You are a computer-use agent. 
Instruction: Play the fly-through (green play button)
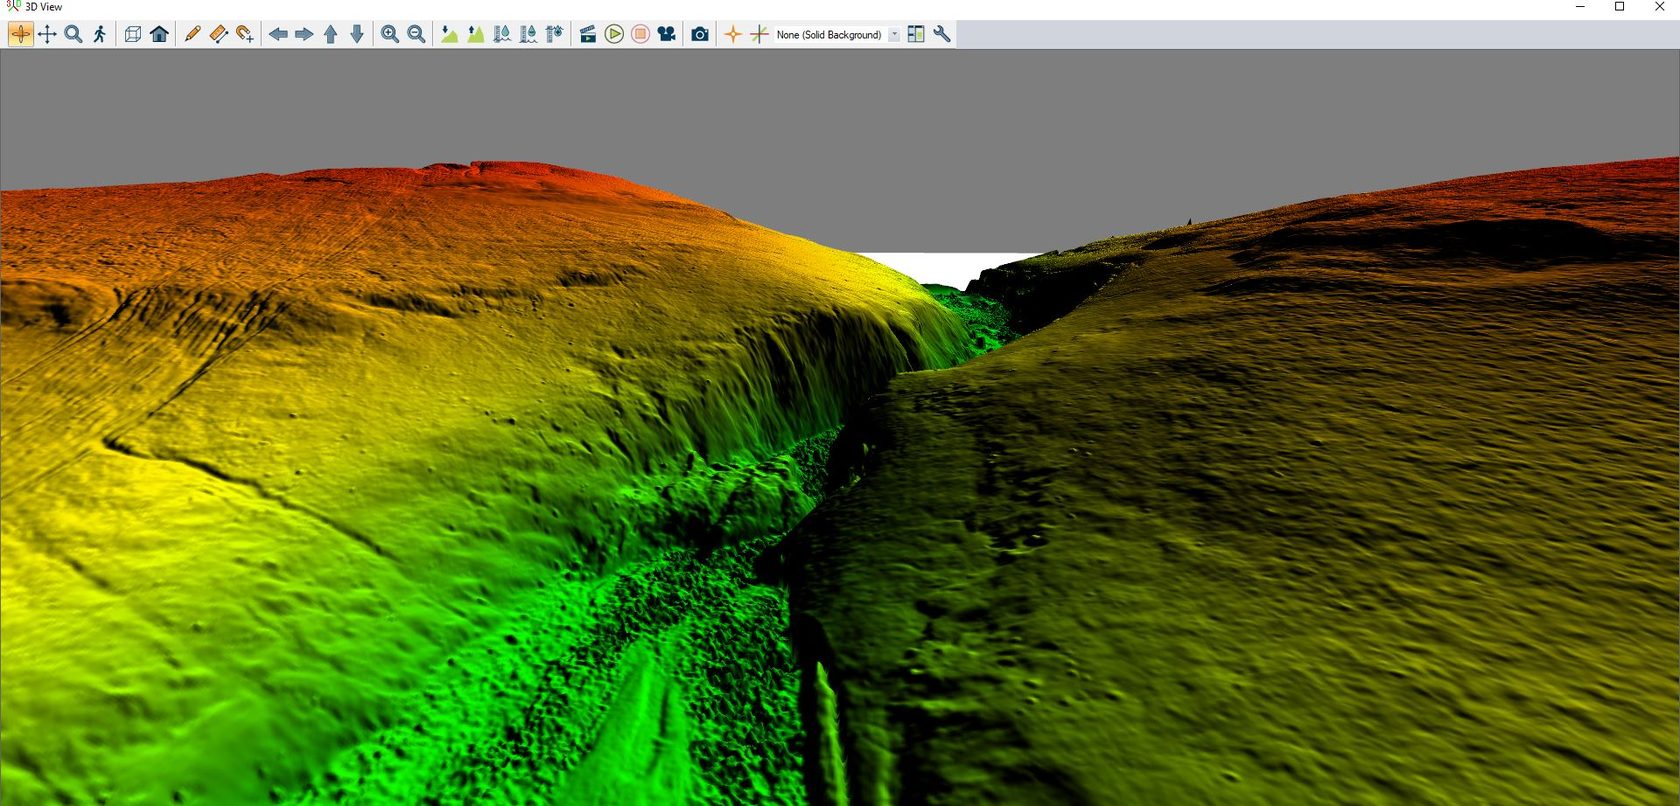pos(614,34)
